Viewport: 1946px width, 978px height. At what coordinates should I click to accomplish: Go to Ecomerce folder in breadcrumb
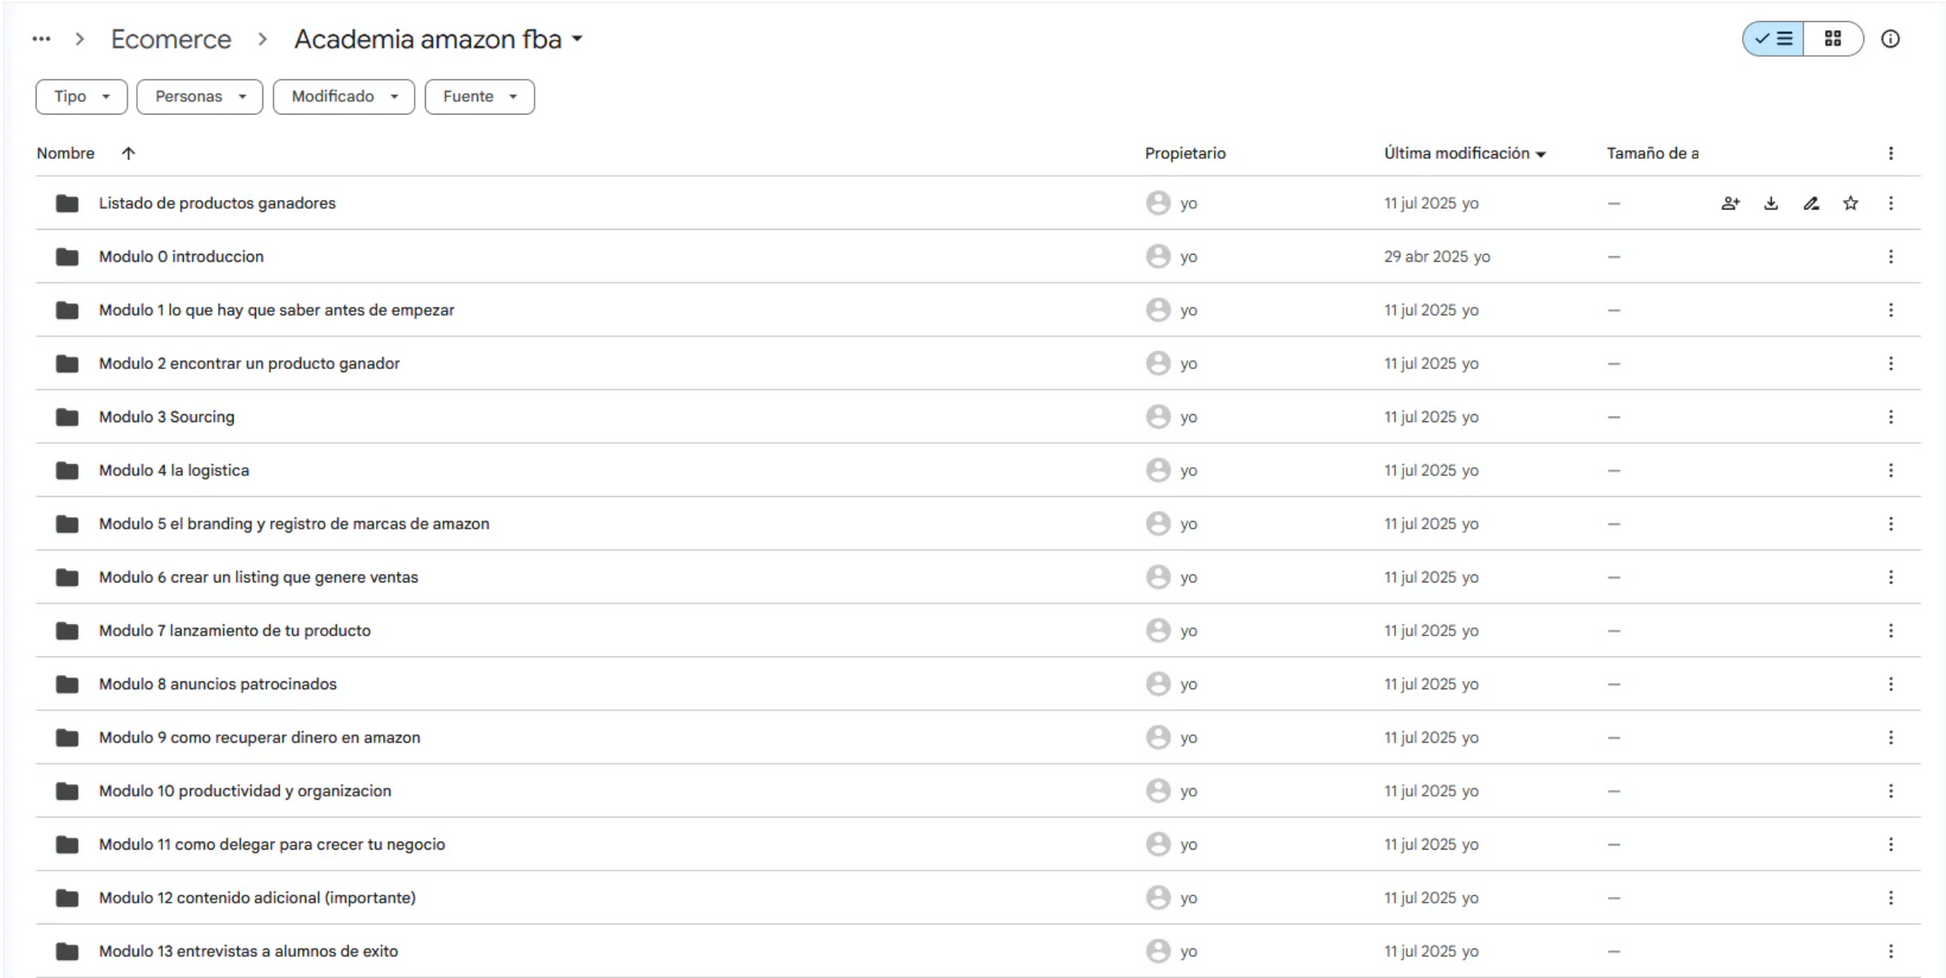click(x=171, y=39)
